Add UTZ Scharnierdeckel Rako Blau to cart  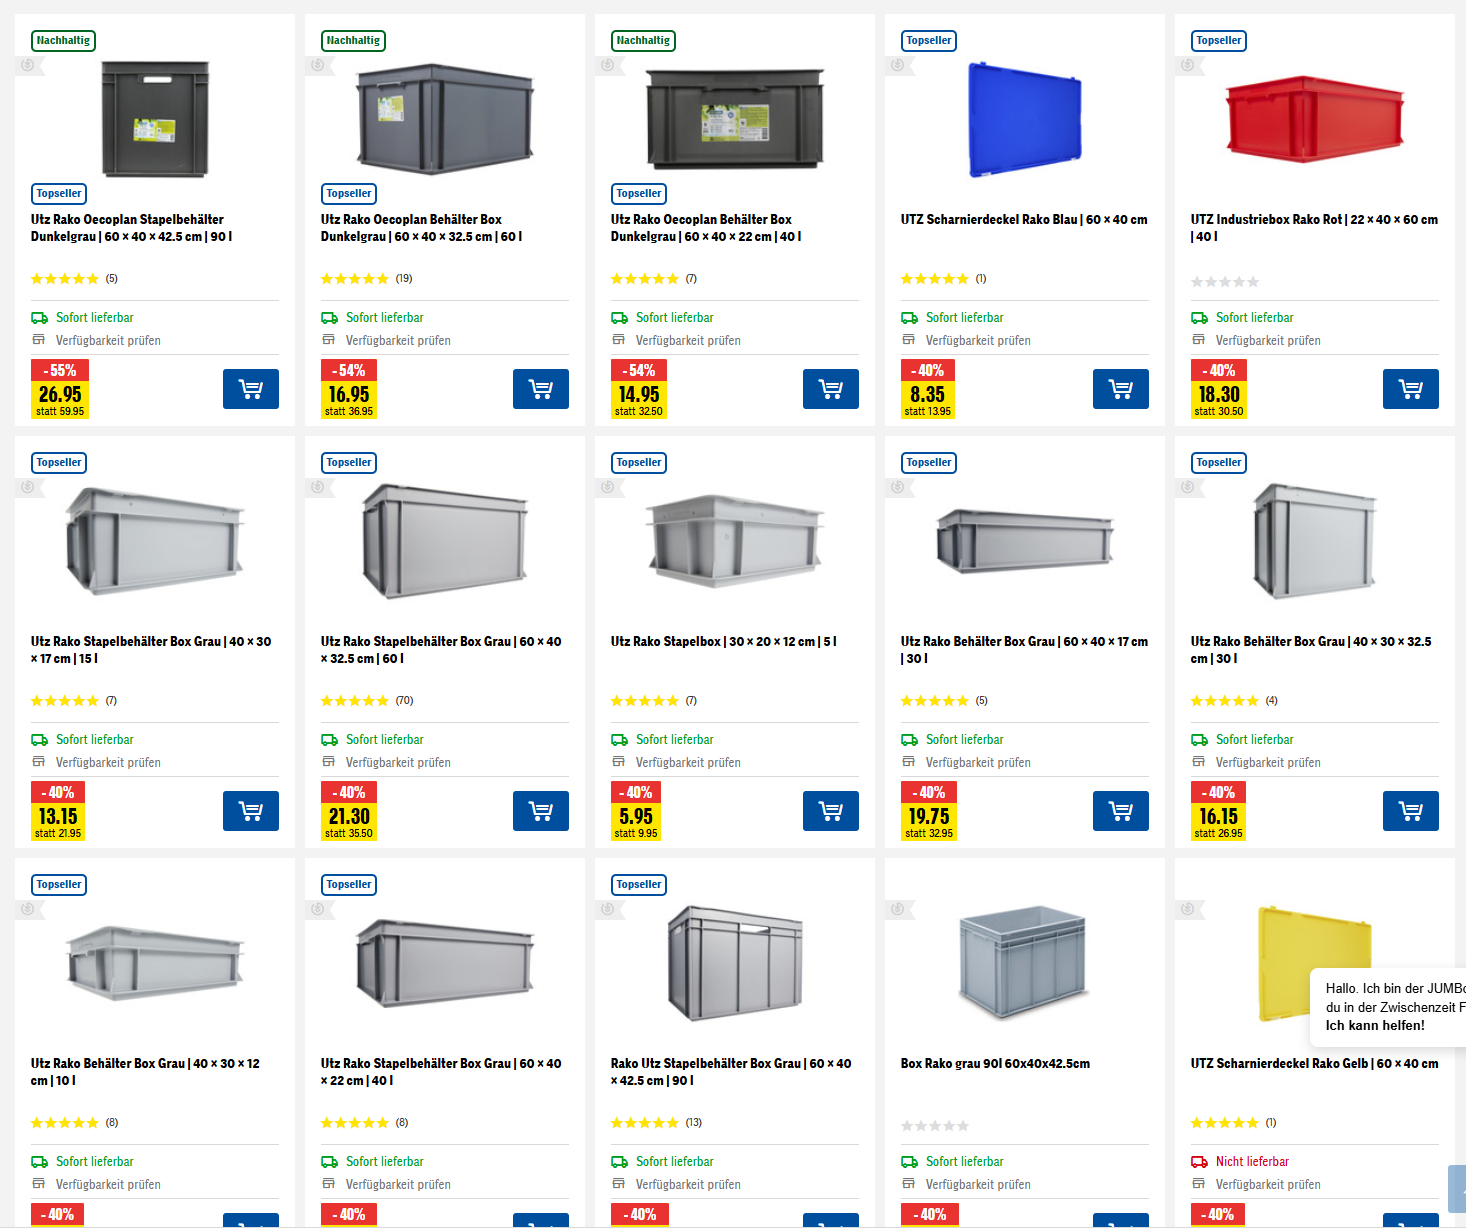point(1121,389)
